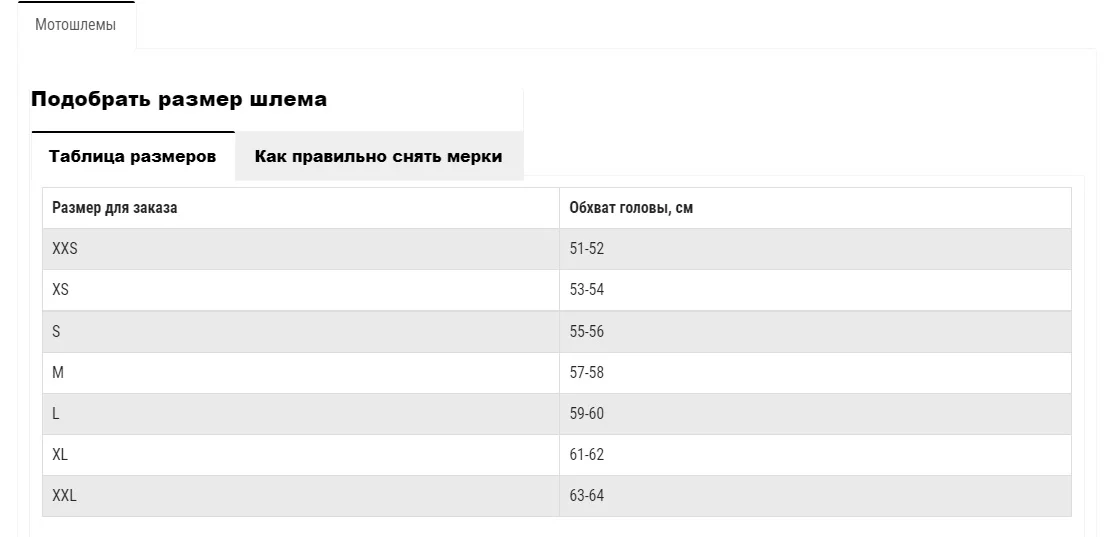
Task: Click the 55-56 head circumference cell
Action: [587, 331]
